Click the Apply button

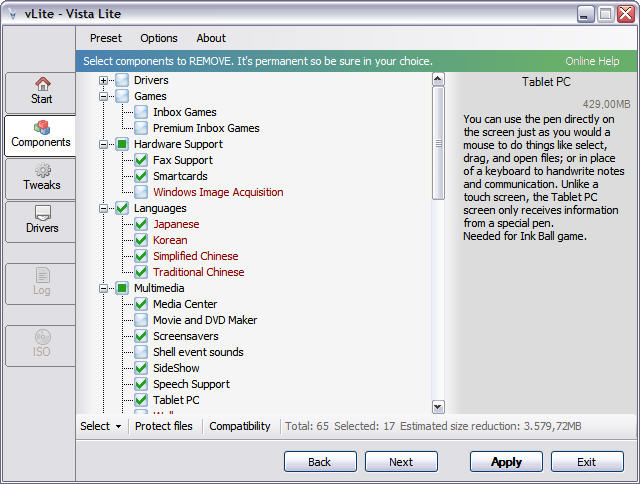pos(506,462)
